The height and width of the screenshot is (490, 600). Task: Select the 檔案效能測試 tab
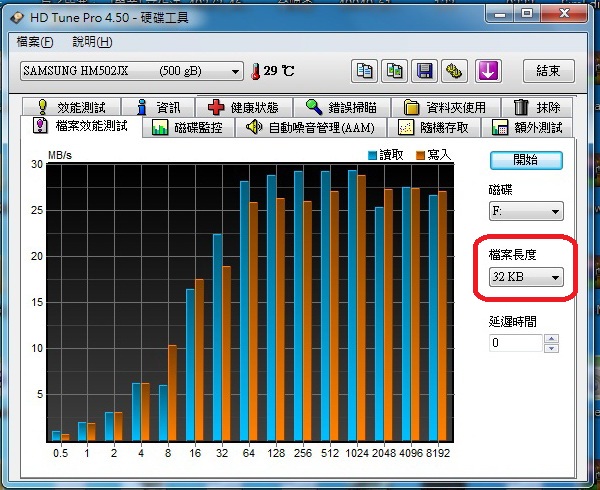[81, 126]
